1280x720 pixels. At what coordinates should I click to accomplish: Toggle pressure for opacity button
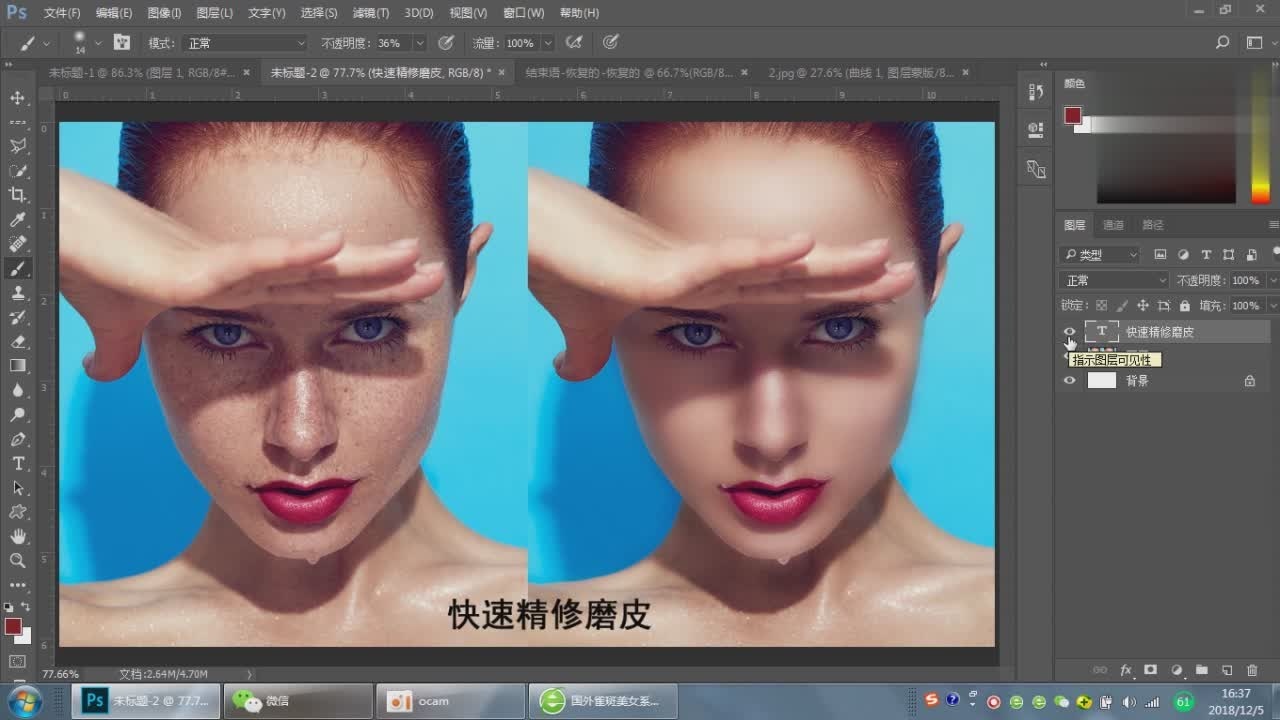(446, 43)
